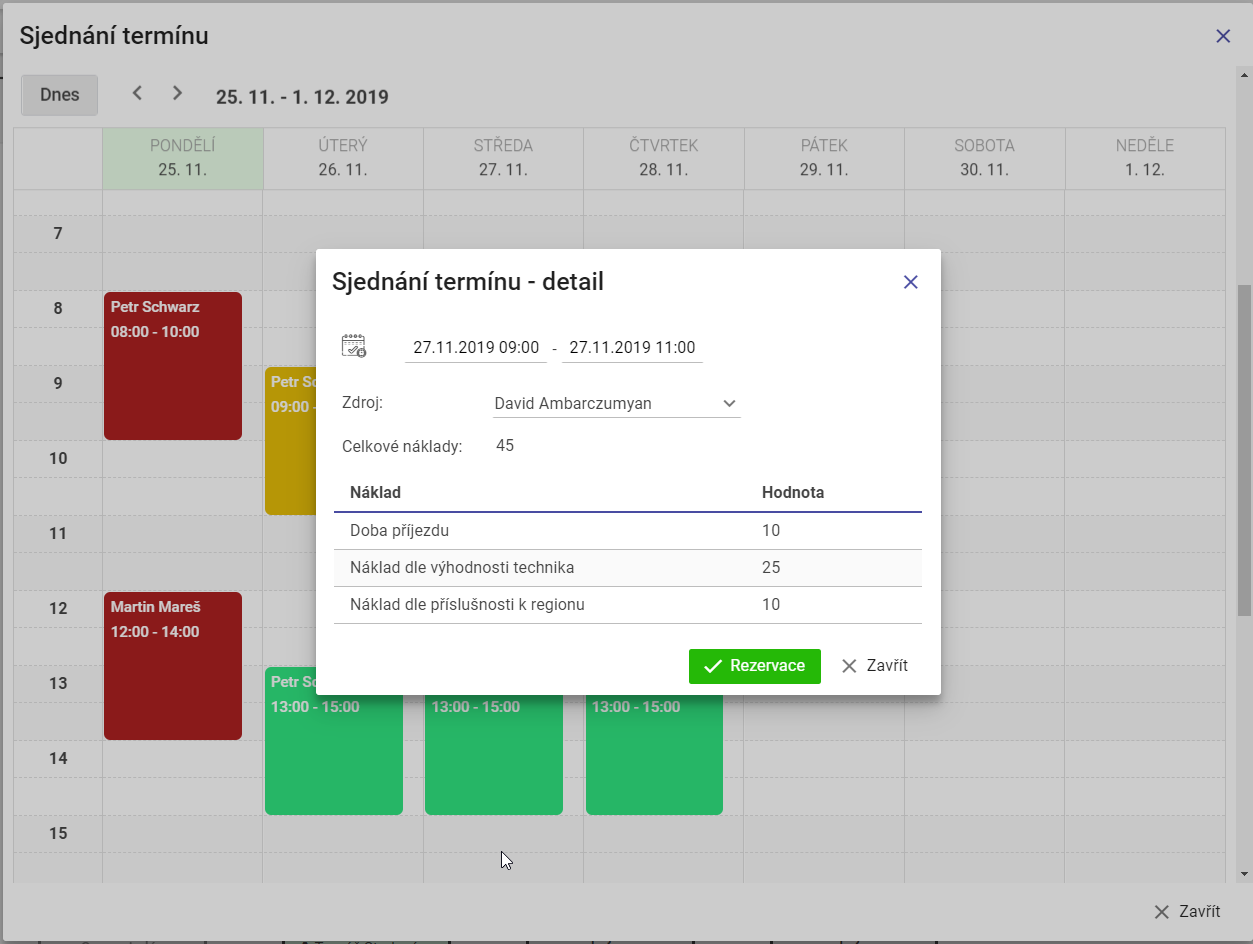Close the outer Sjednání termínu window with X
The image size is (1253, 944).
coord(1222,36)
